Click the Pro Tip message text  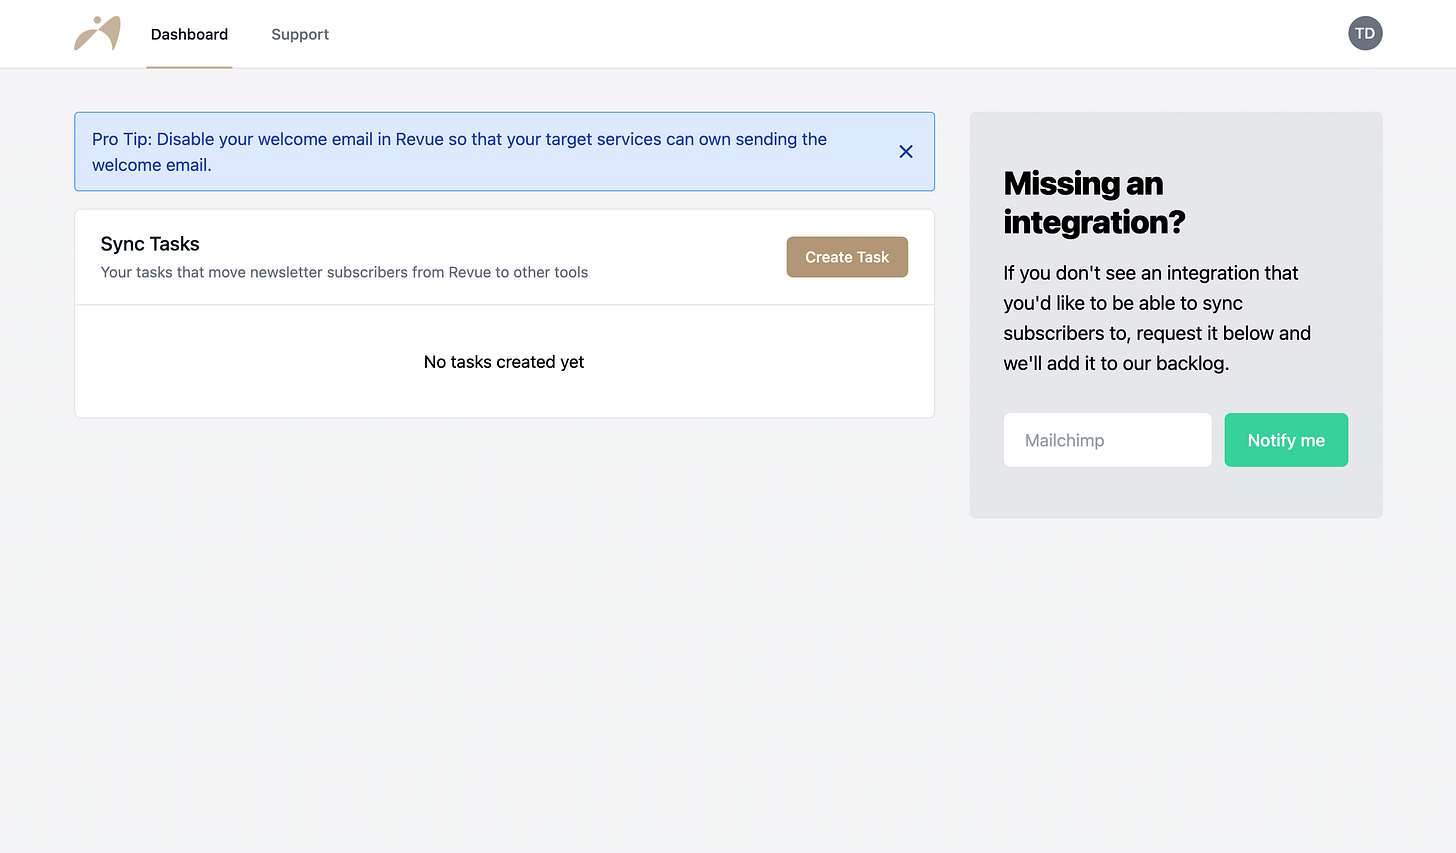pos(460,152)
